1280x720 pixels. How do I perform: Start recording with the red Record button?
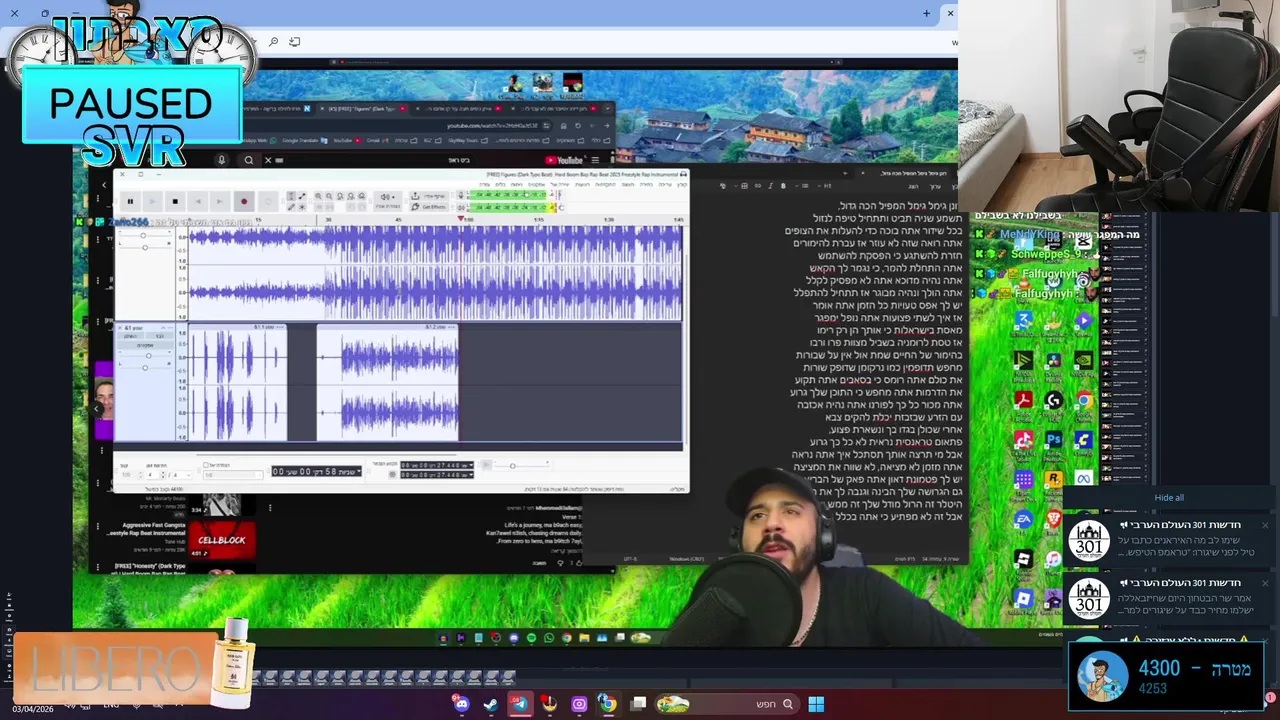[244, 201]
